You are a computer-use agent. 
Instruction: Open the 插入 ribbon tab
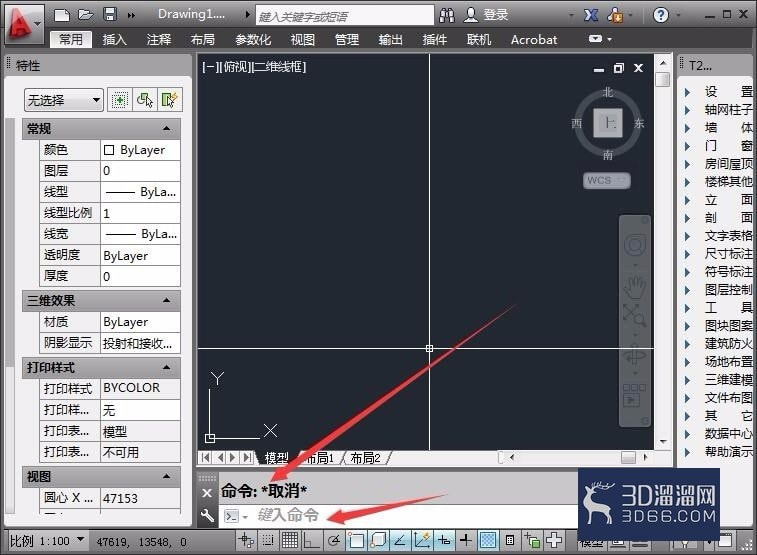115,40
